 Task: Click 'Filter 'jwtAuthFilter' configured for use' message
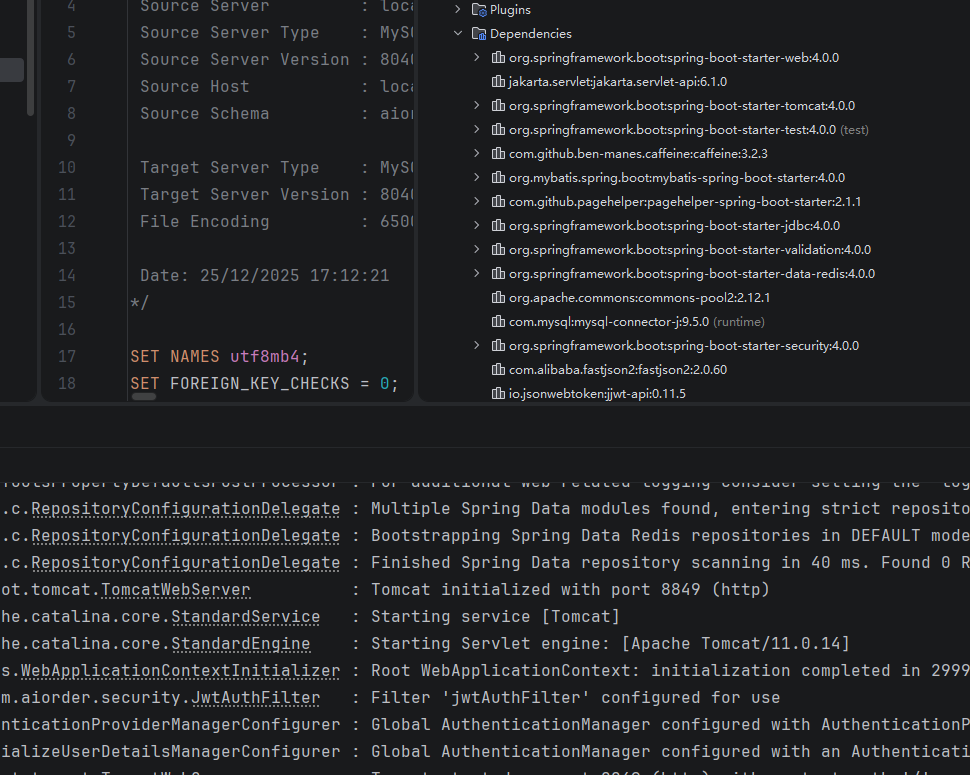click(x=575, y=698)
